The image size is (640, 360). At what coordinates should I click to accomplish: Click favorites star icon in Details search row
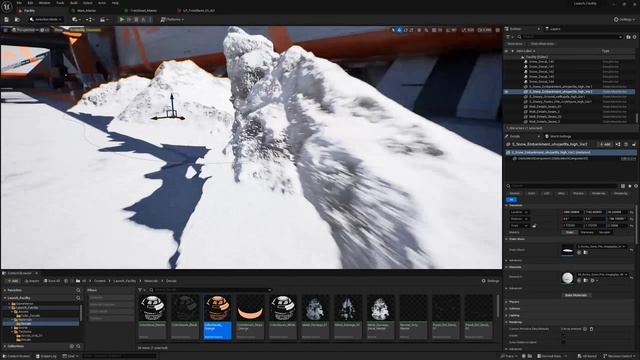(x=629, y=186)
